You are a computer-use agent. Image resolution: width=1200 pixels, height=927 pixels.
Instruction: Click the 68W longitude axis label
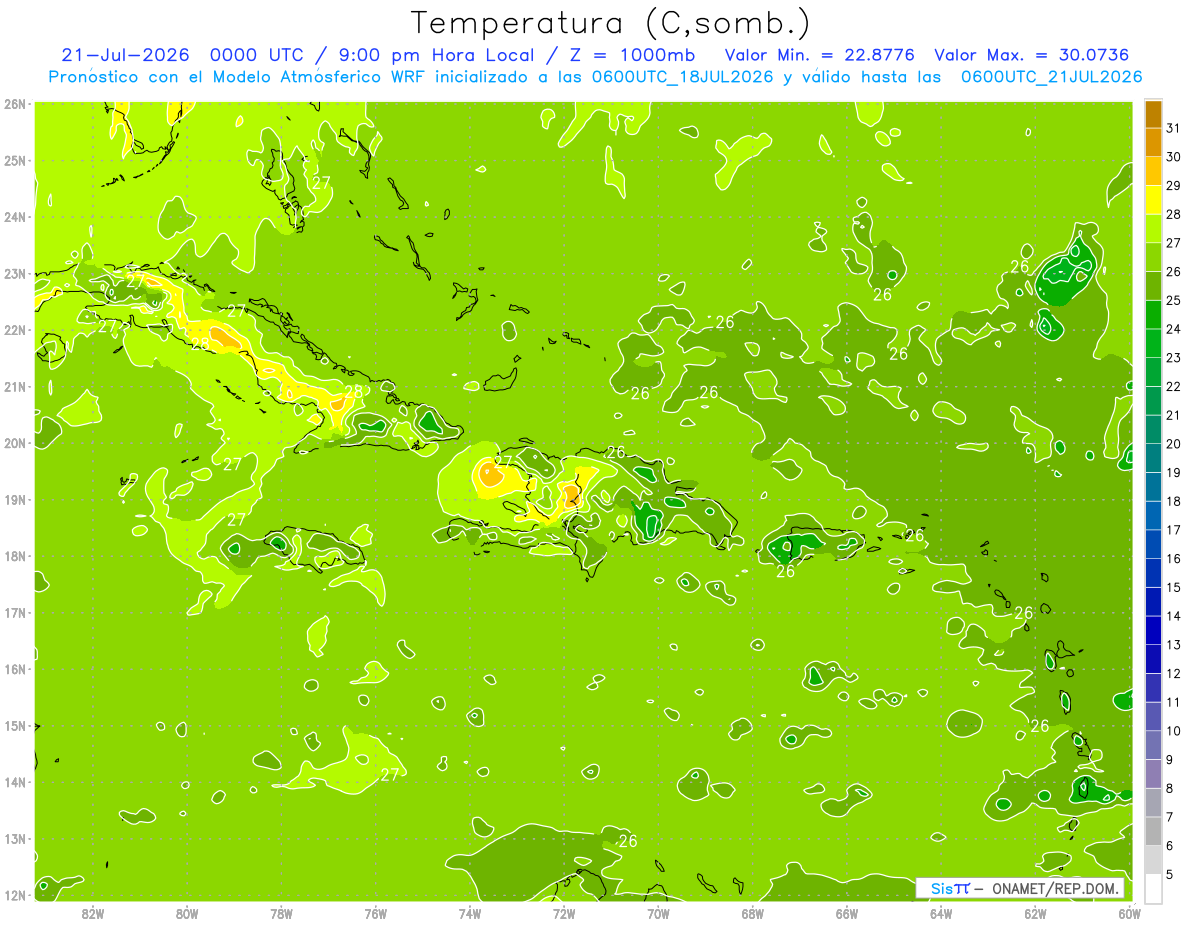[752, 913]
